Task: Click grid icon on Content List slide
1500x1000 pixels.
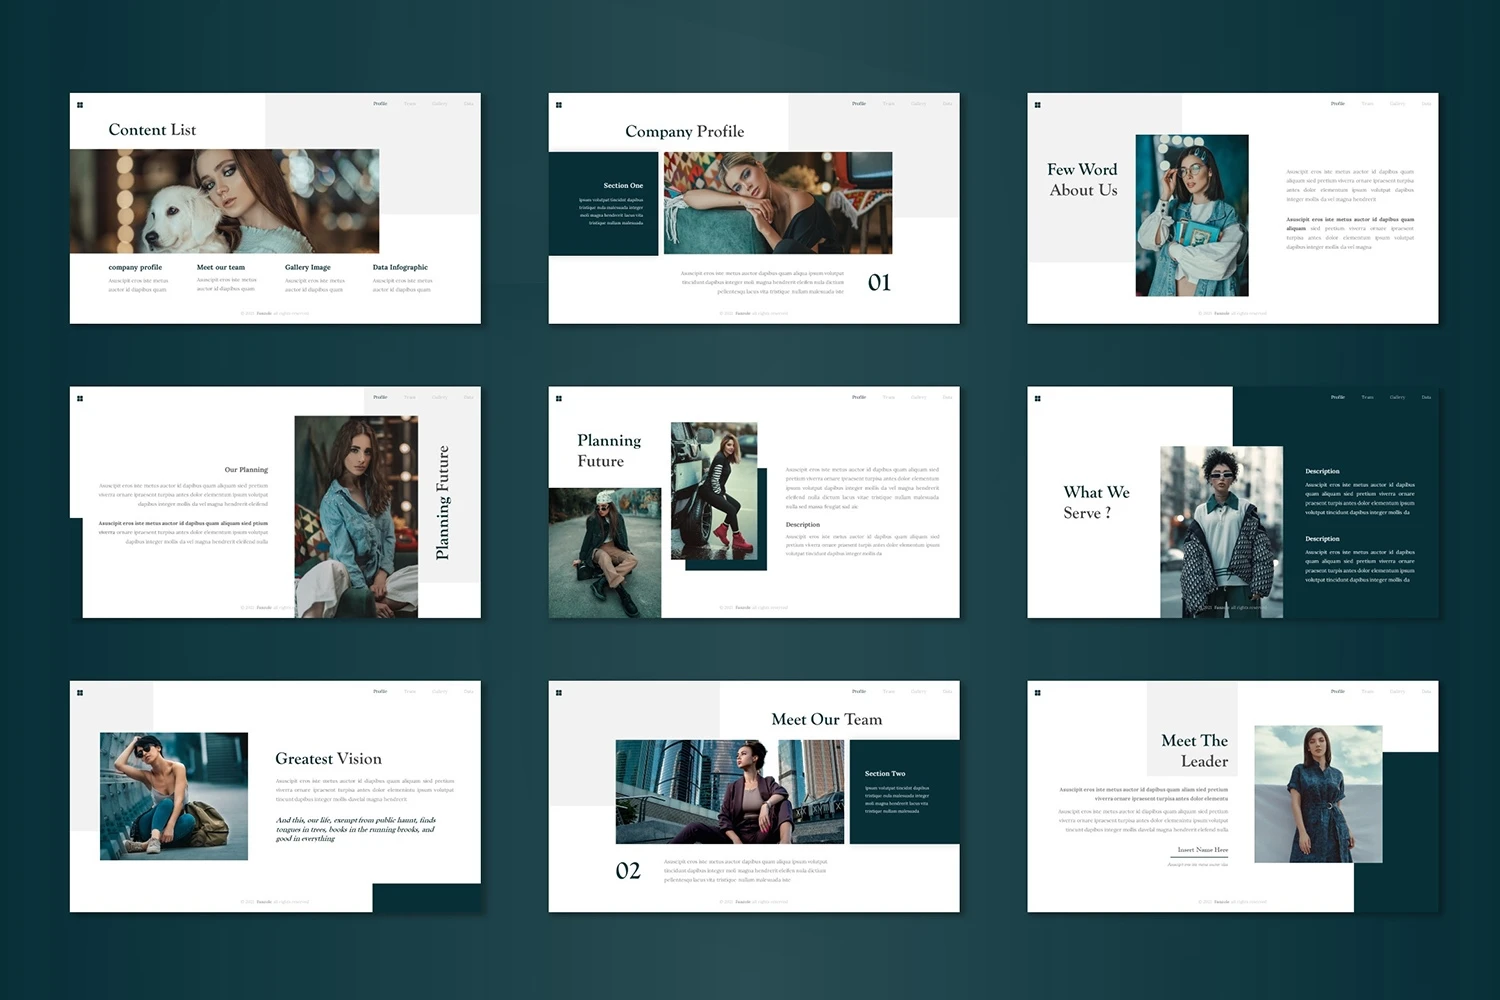Action: (80, 105)
